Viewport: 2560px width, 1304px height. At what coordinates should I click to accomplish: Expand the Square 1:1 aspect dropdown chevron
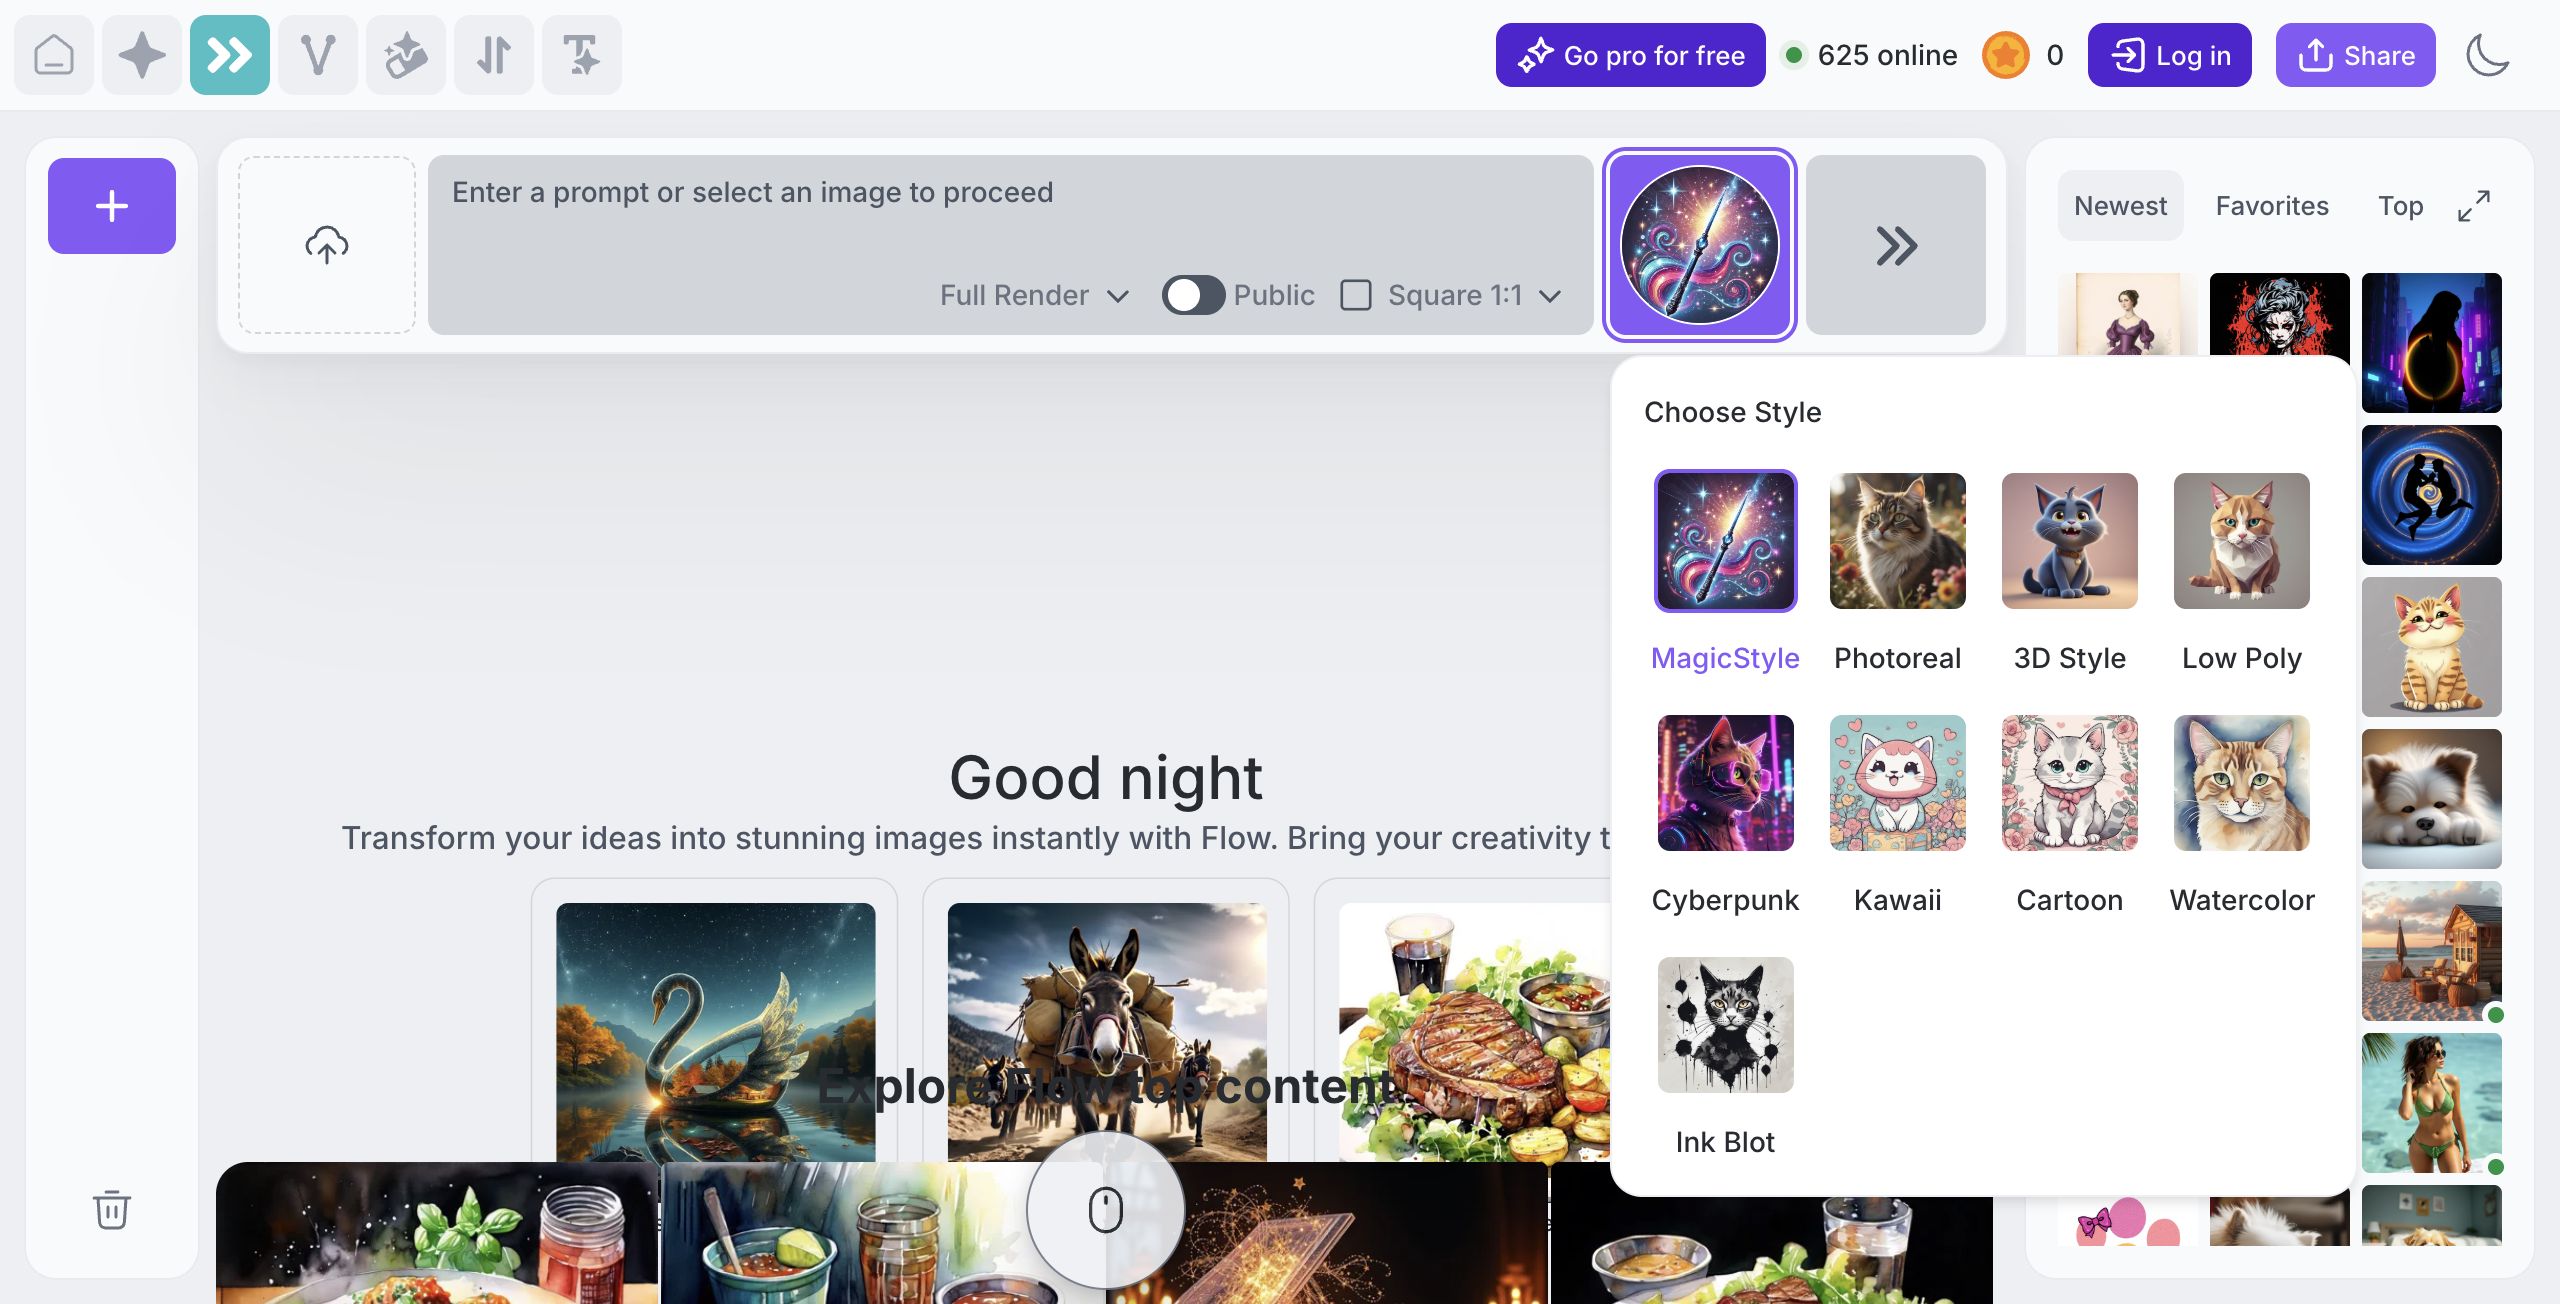[1550, 296]
